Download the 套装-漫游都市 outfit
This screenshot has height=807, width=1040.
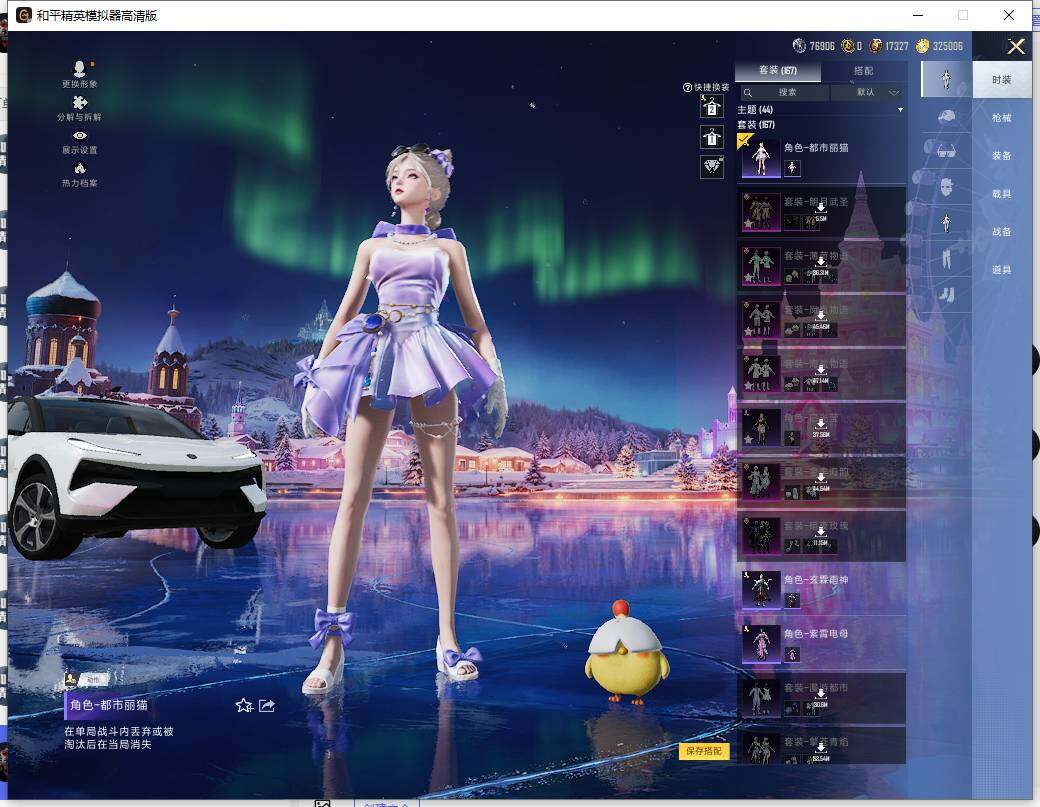tap(820, 694)
